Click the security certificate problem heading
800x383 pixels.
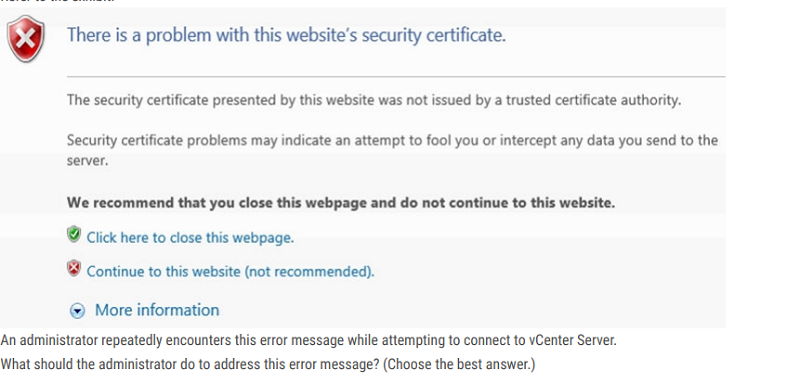(x=286, y=35)
